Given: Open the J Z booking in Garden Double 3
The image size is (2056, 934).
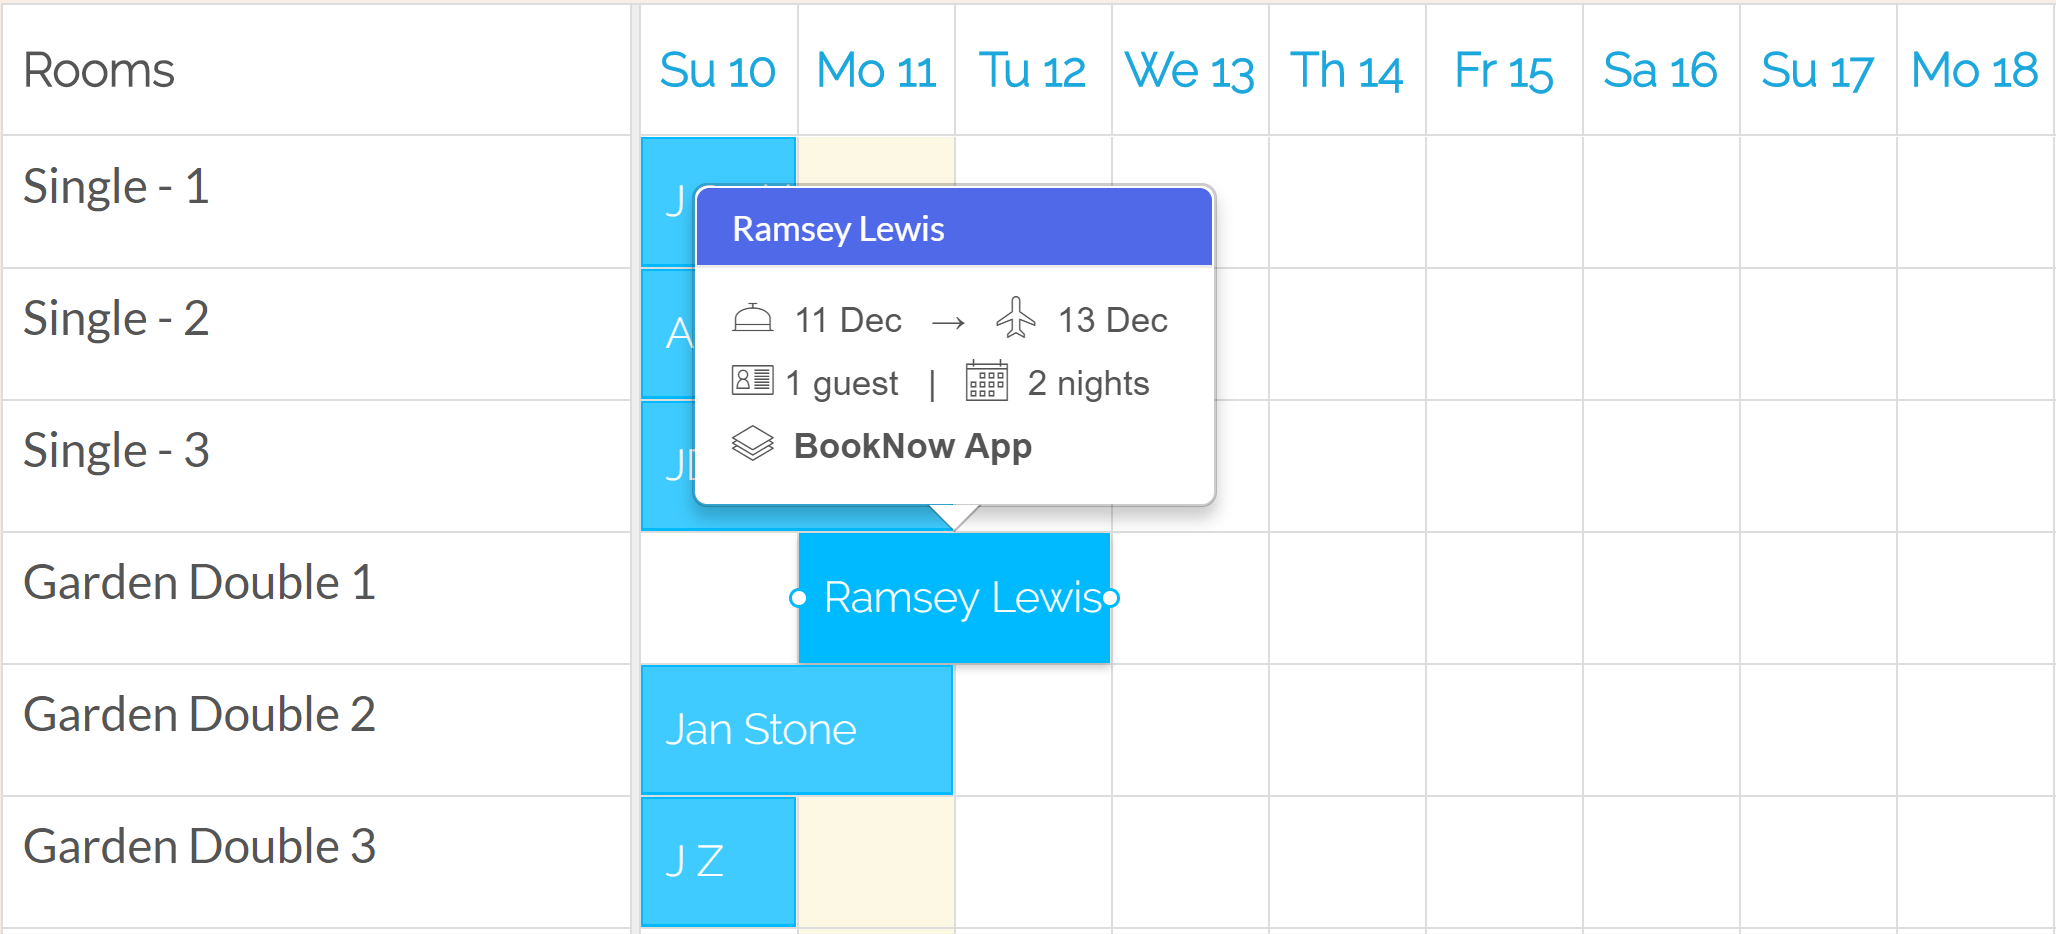Looking at the screenshot, I should coord(718,862).
